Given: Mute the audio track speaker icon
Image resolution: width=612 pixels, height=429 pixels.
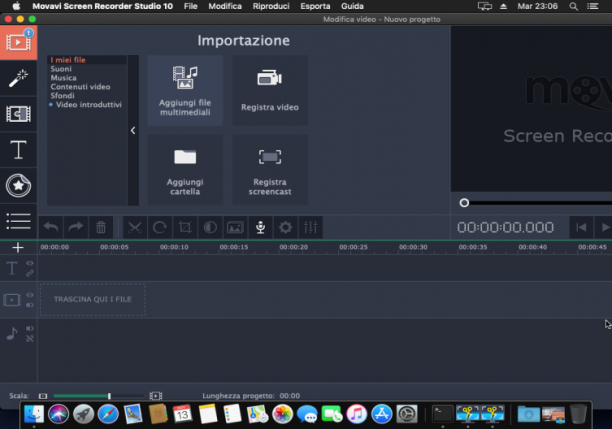Looking at the screenshot, I should coord(30,329).
